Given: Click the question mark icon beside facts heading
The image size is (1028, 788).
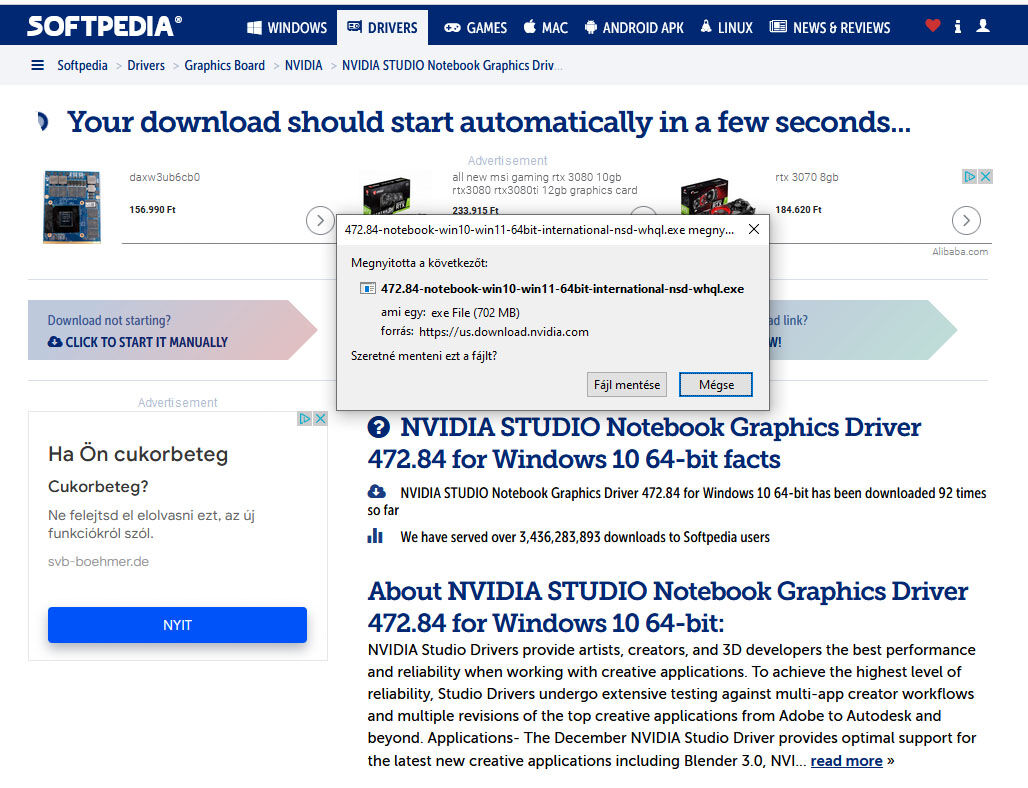Looking at the screenshot, I should point(378,427).
